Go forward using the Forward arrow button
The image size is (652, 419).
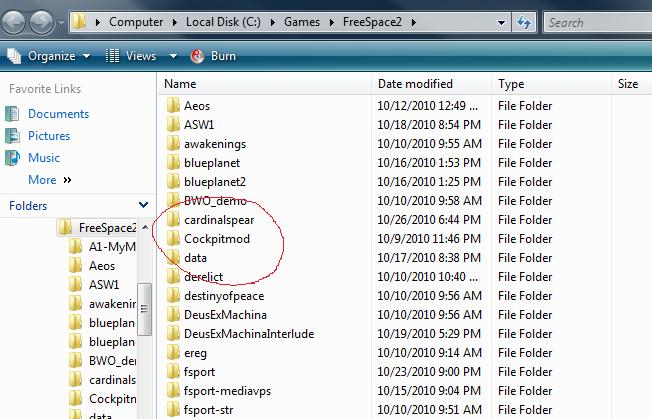click(42, 22)
